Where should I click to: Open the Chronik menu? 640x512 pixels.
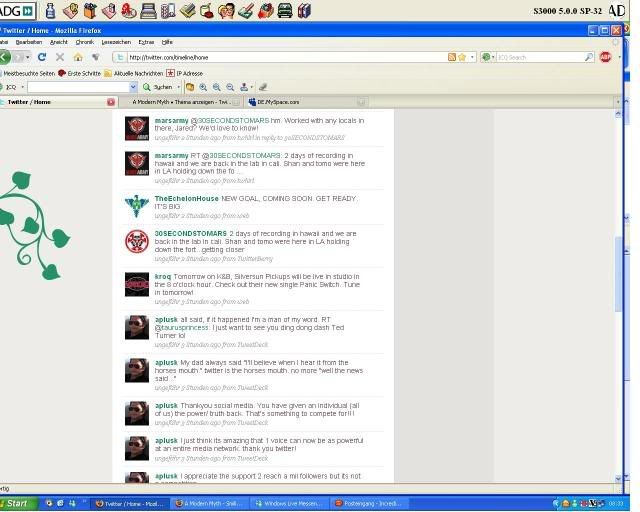click(84, 42)
